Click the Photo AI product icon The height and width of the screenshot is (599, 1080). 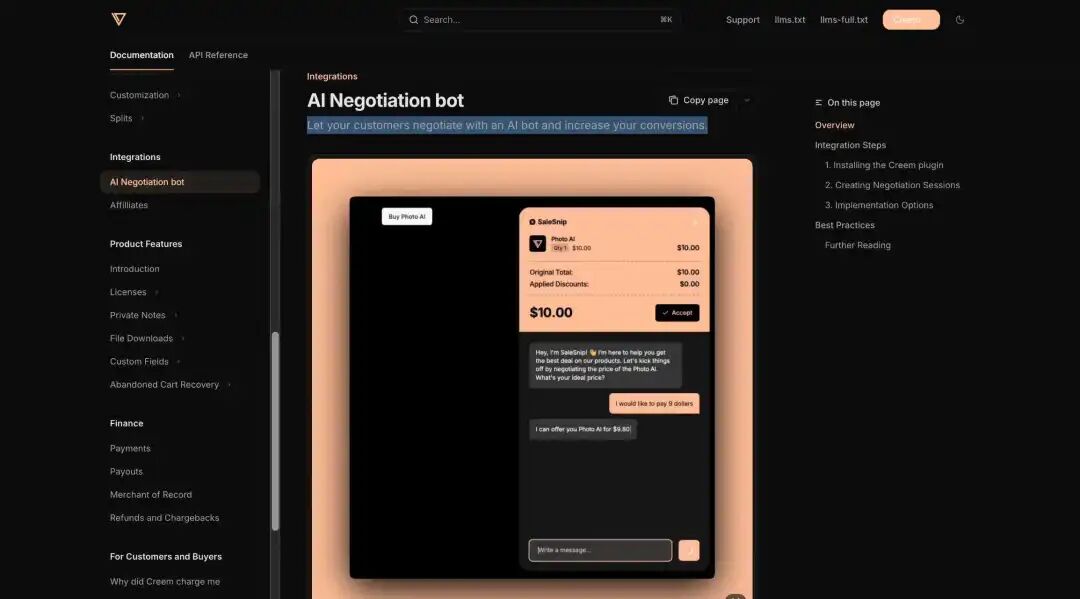tap(537, 244)
